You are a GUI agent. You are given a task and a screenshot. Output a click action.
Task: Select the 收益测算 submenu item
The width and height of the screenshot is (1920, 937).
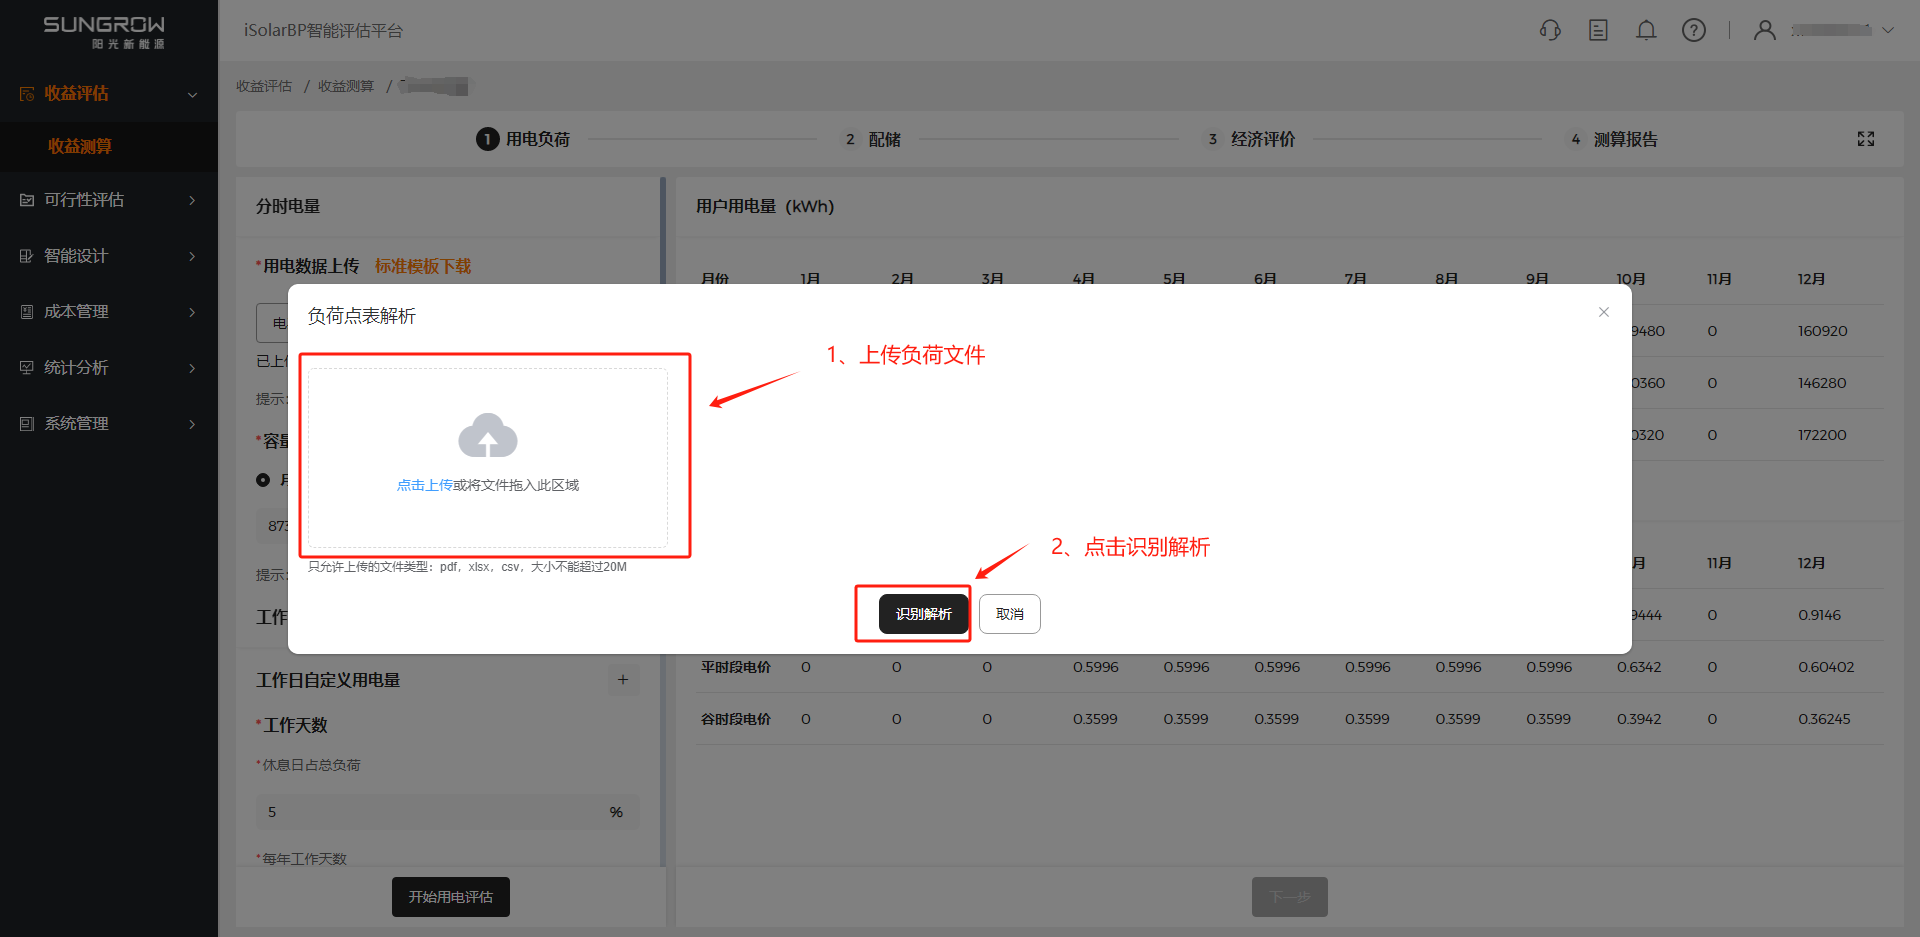[80, 146]
